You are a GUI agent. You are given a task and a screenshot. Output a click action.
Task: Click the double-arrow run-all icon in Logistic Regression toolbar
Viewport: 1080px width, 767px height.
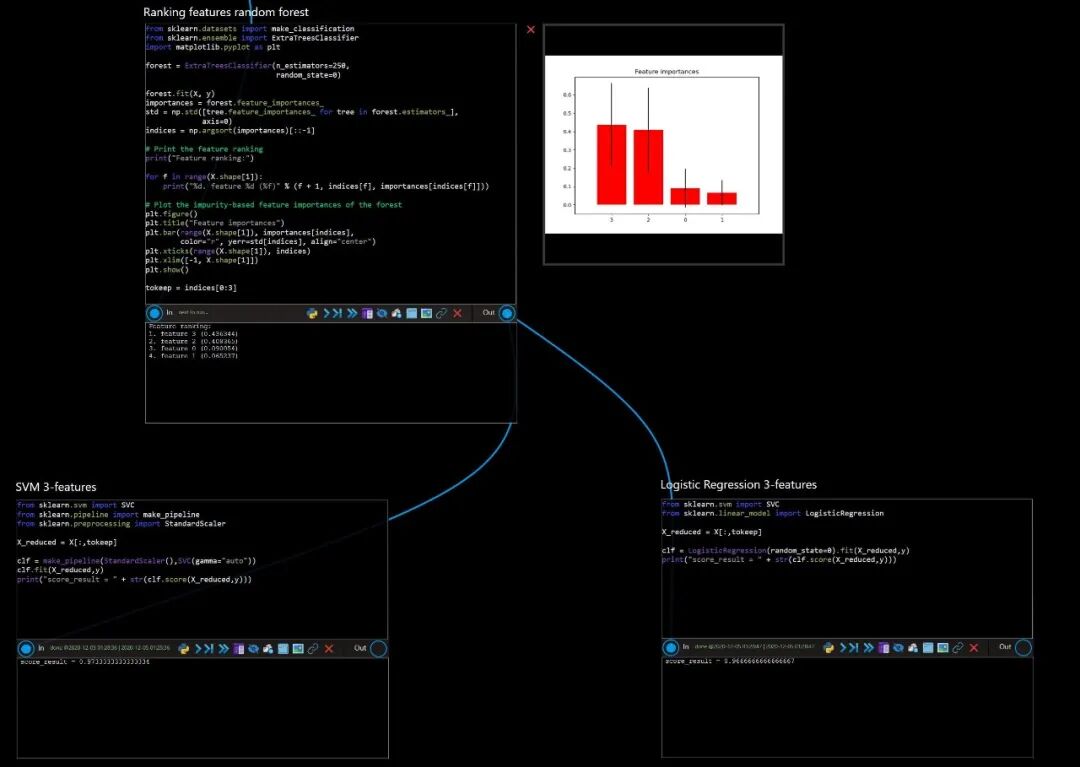coord(869,648)
